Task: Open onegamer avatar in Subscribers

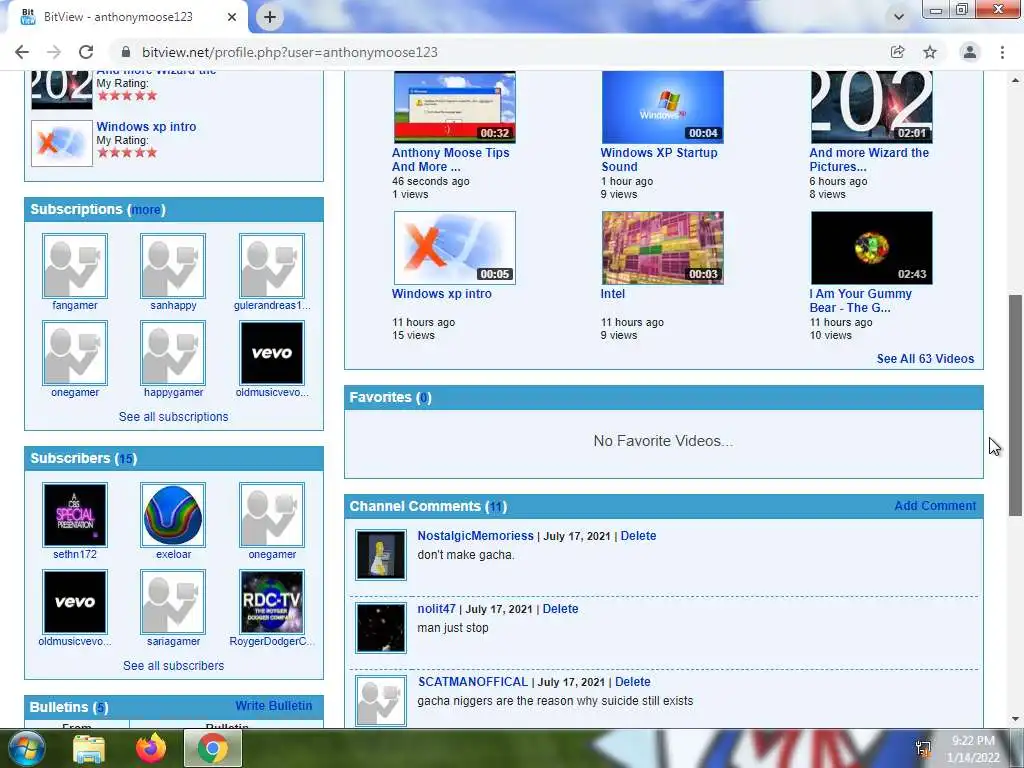Action: [272, 515]
